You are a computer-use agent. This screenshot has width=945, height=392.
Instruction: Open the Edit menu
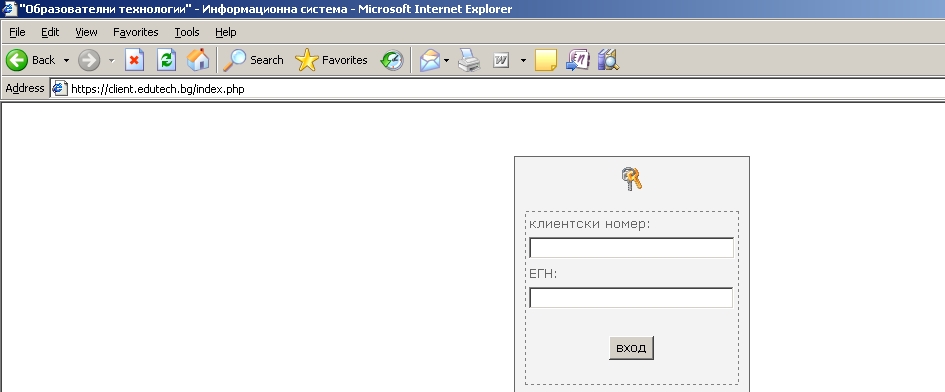[x=50, y=32]
